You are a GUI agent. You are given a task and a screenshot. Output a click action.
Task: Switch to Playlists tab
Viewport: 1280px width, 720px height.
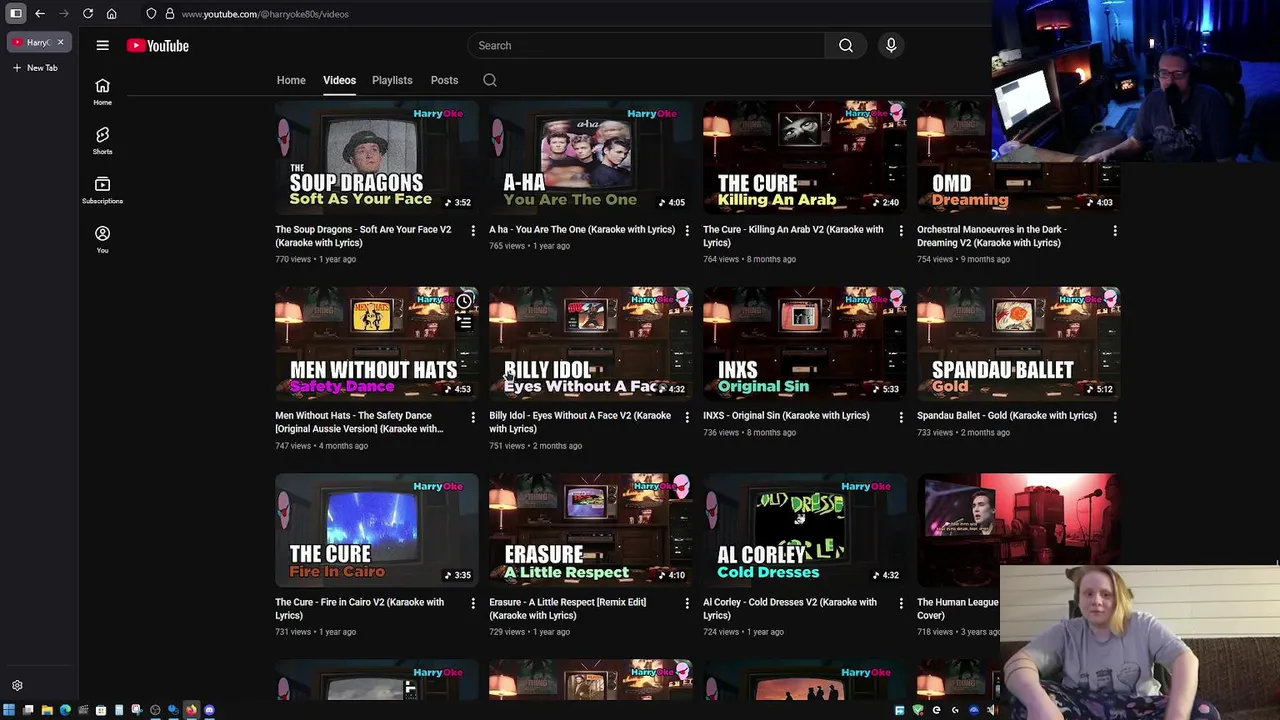pos(392,80)
